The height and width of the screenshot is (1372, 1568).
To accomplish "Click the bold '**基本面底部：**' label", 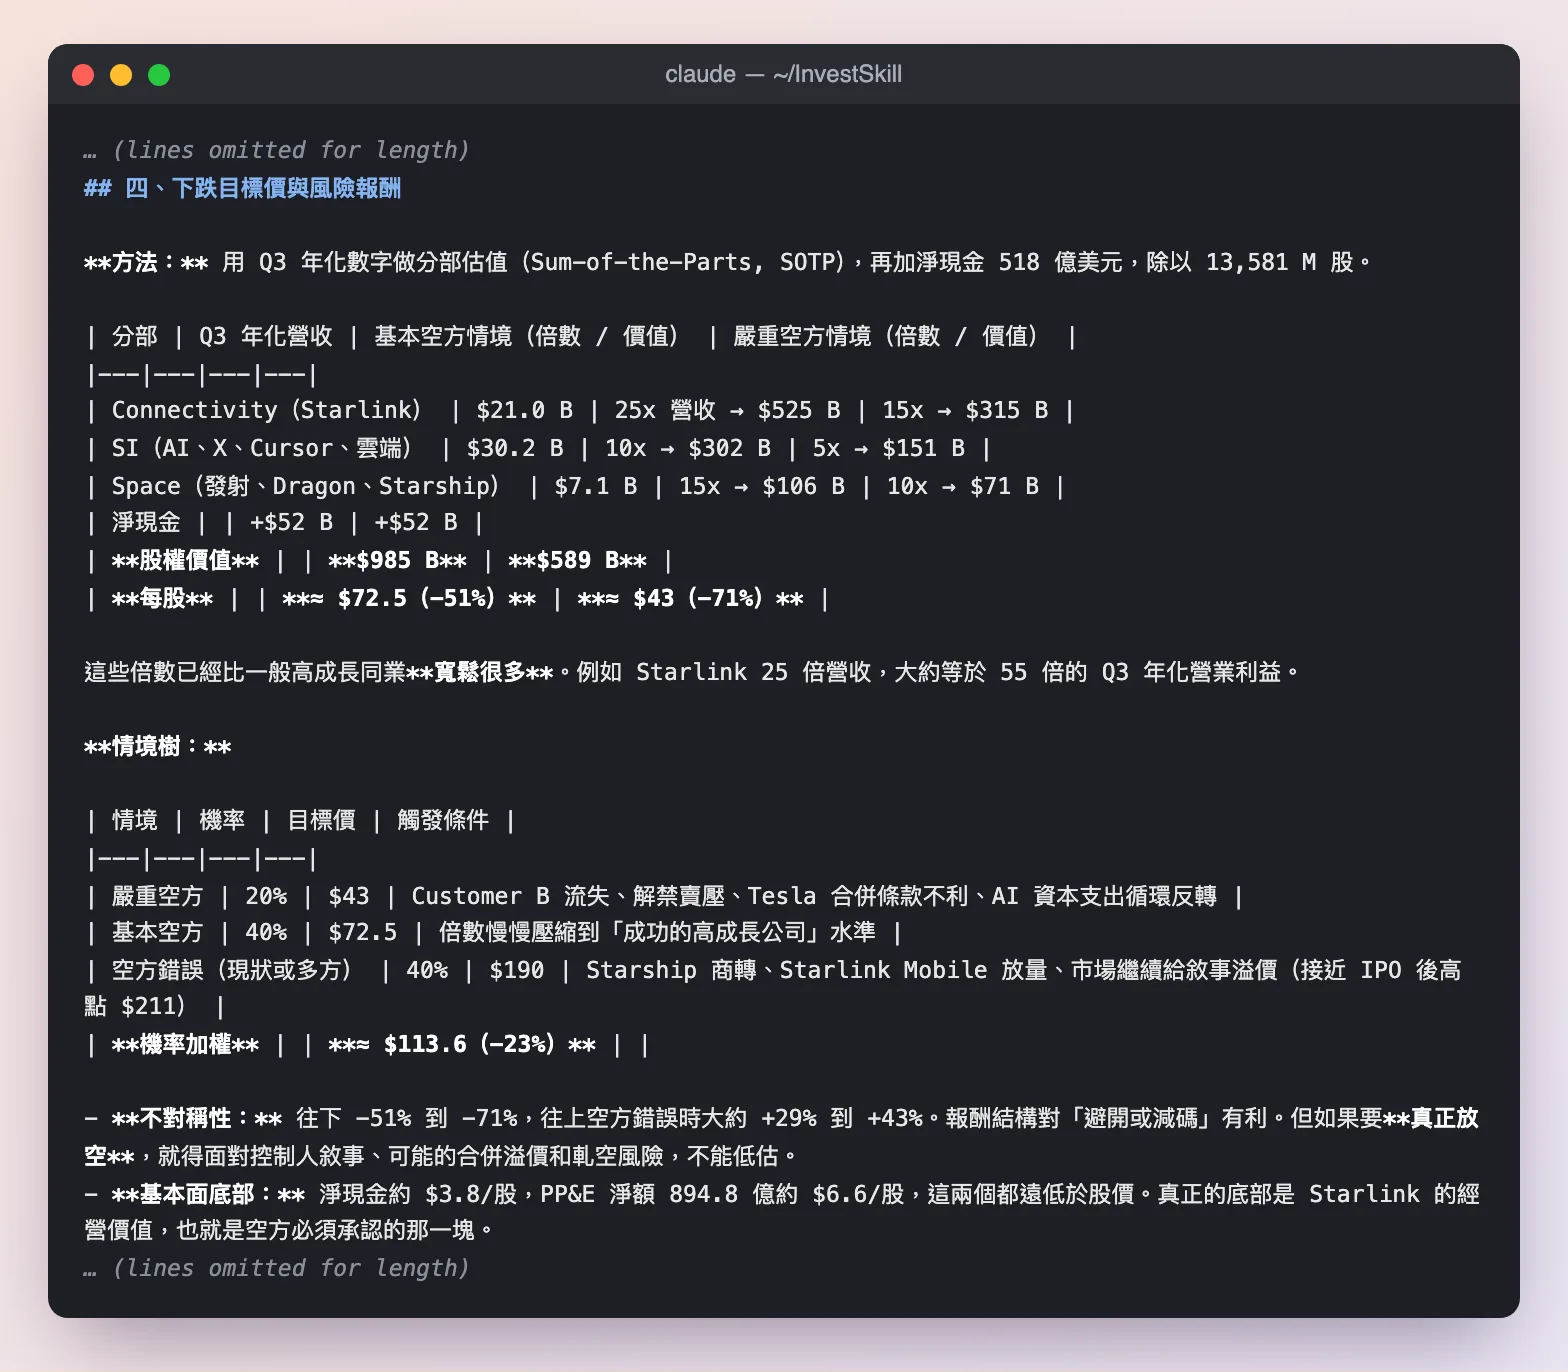I will [208, 1194].
